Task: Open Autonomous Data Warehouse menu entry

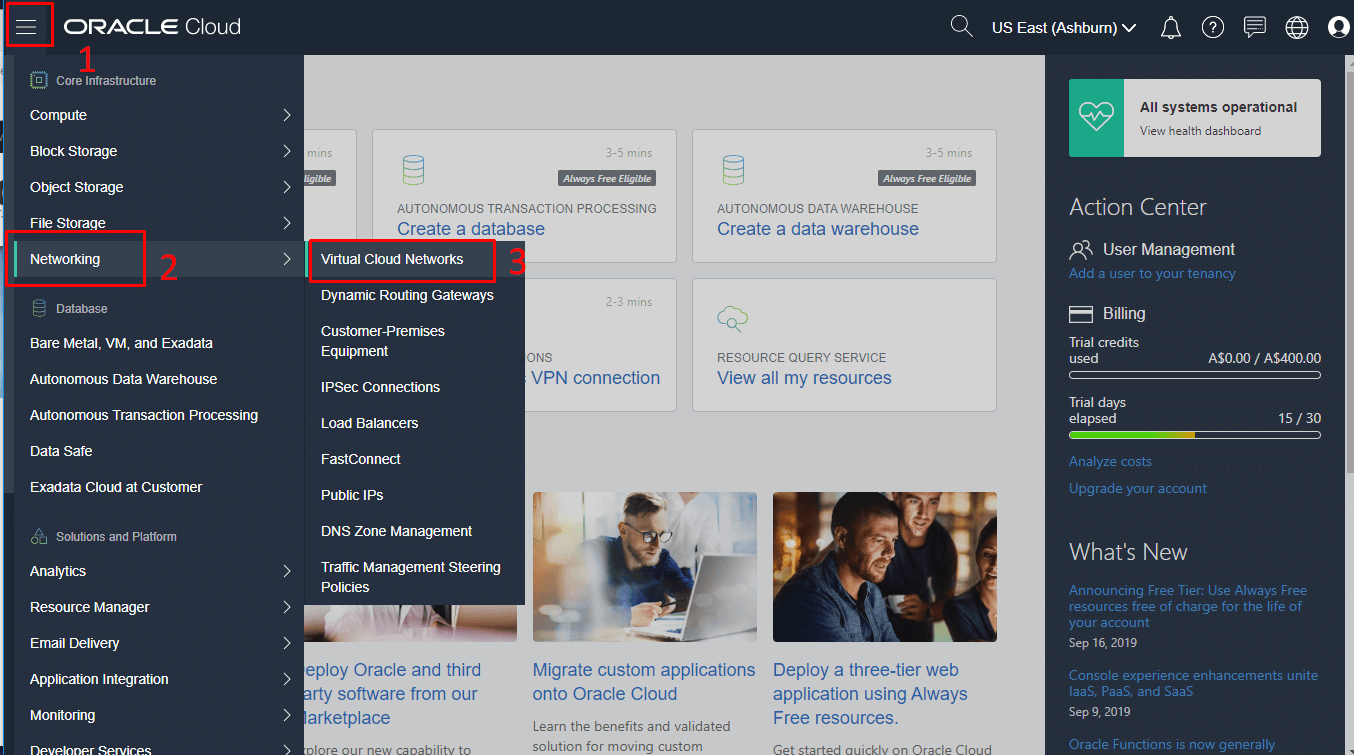Action: 123,379
